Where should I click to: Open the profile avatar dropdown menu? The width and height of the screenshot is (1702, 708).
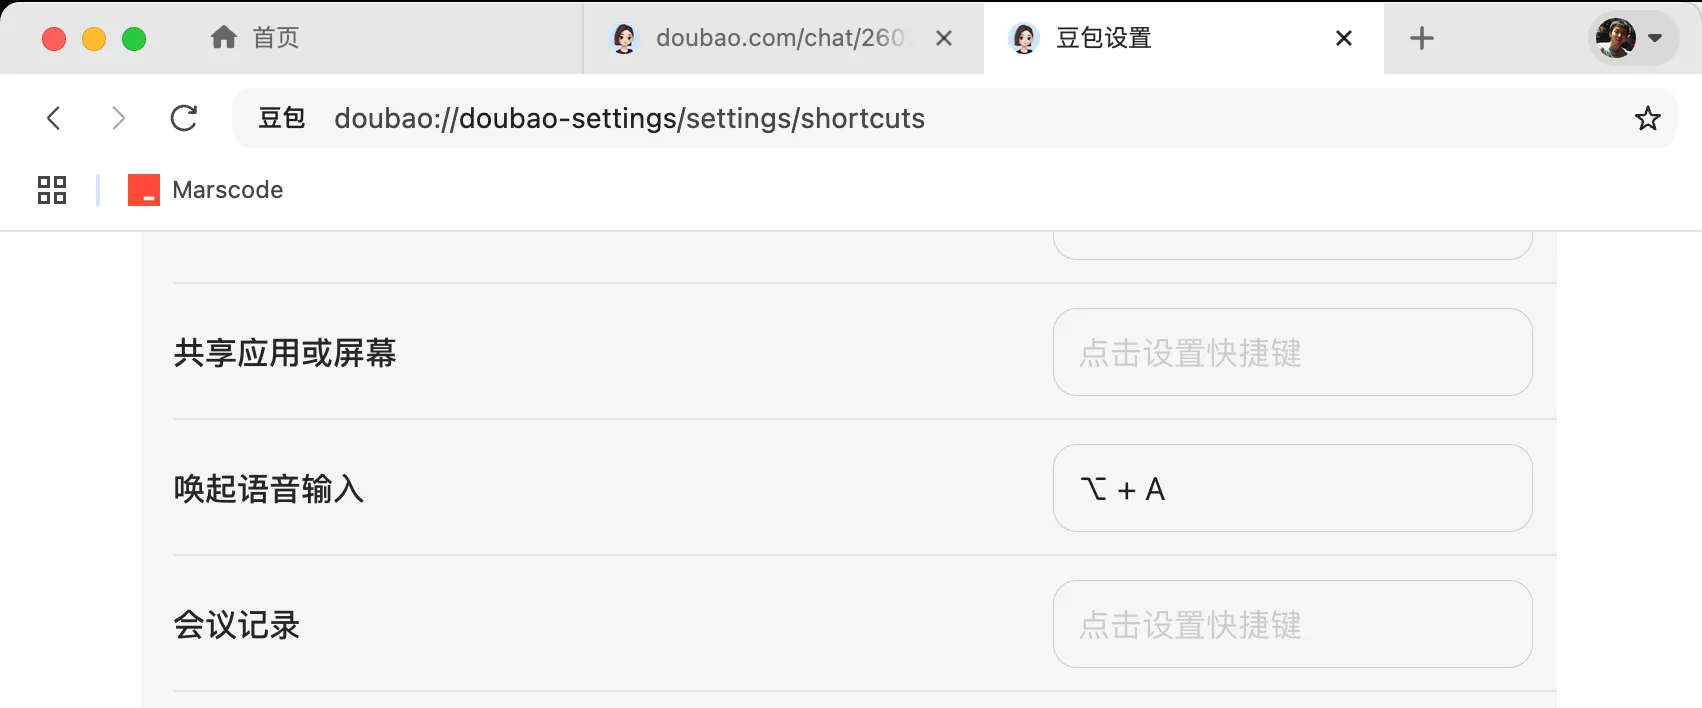[1632, 38]
